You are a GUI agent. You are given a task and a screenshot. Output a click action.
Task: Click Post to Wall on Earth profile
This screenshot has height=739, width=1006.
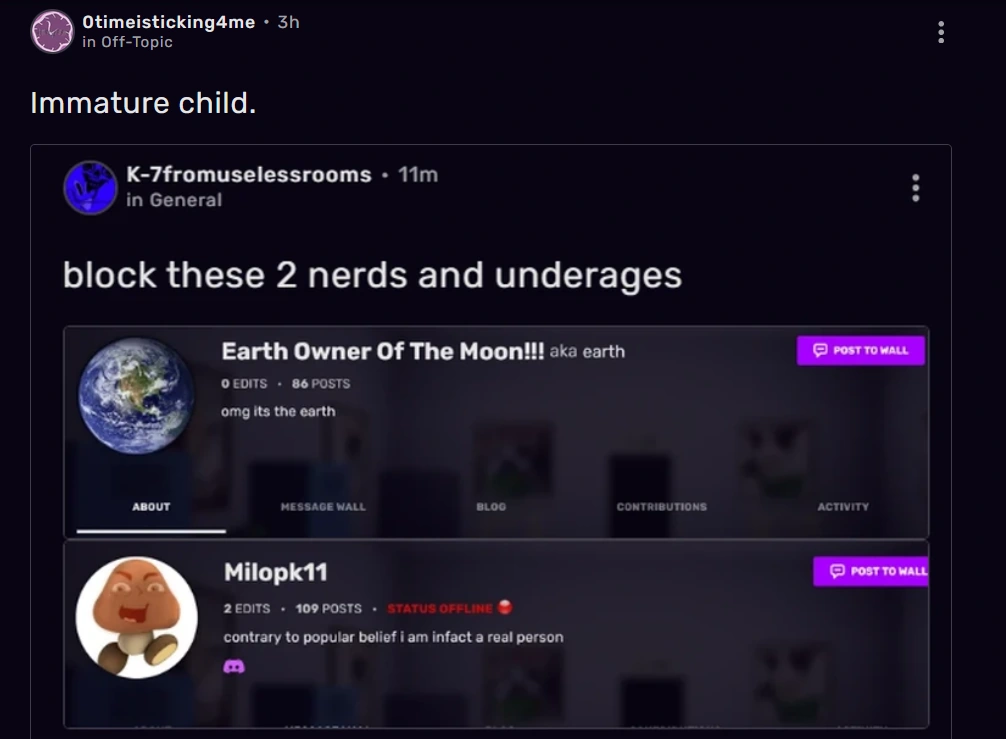860,350
